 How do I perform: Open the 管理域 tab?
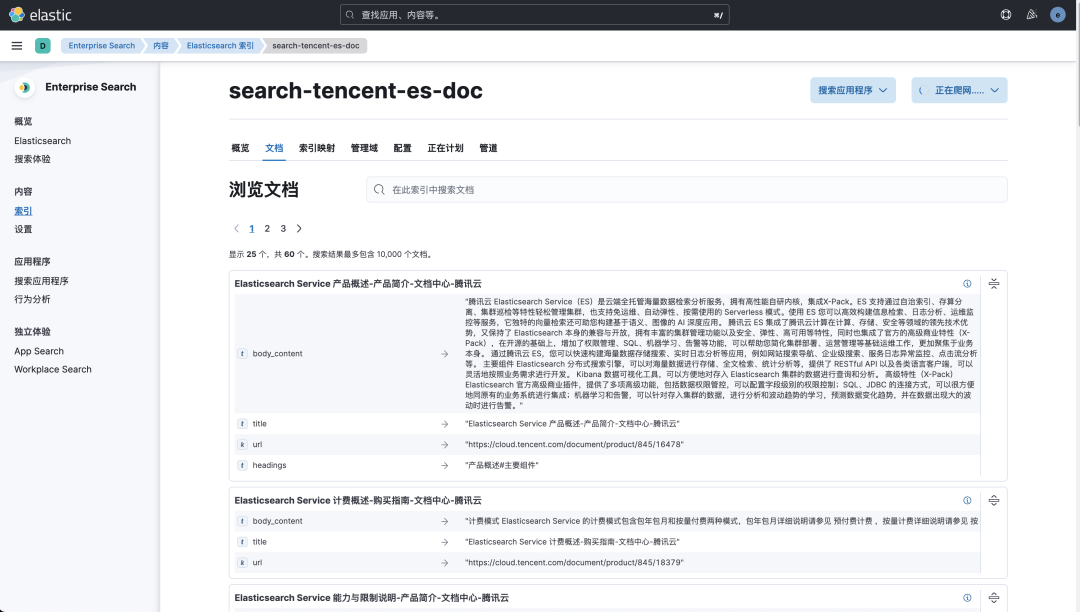click(364, 148)
